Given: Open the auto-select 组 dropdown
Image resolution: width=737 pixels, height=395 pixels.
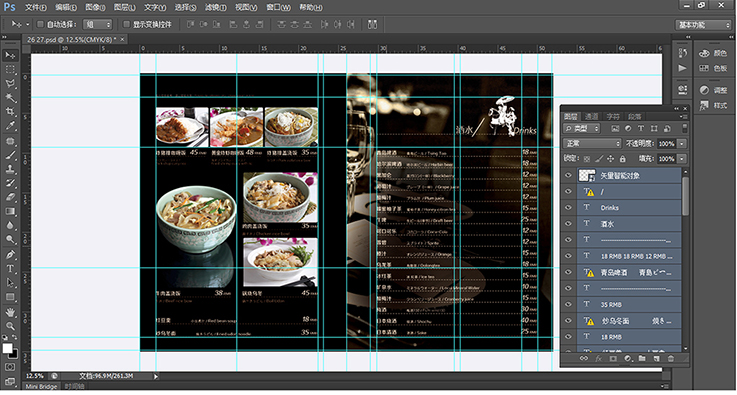Looking at the screenshot, I should pos(97,24).
